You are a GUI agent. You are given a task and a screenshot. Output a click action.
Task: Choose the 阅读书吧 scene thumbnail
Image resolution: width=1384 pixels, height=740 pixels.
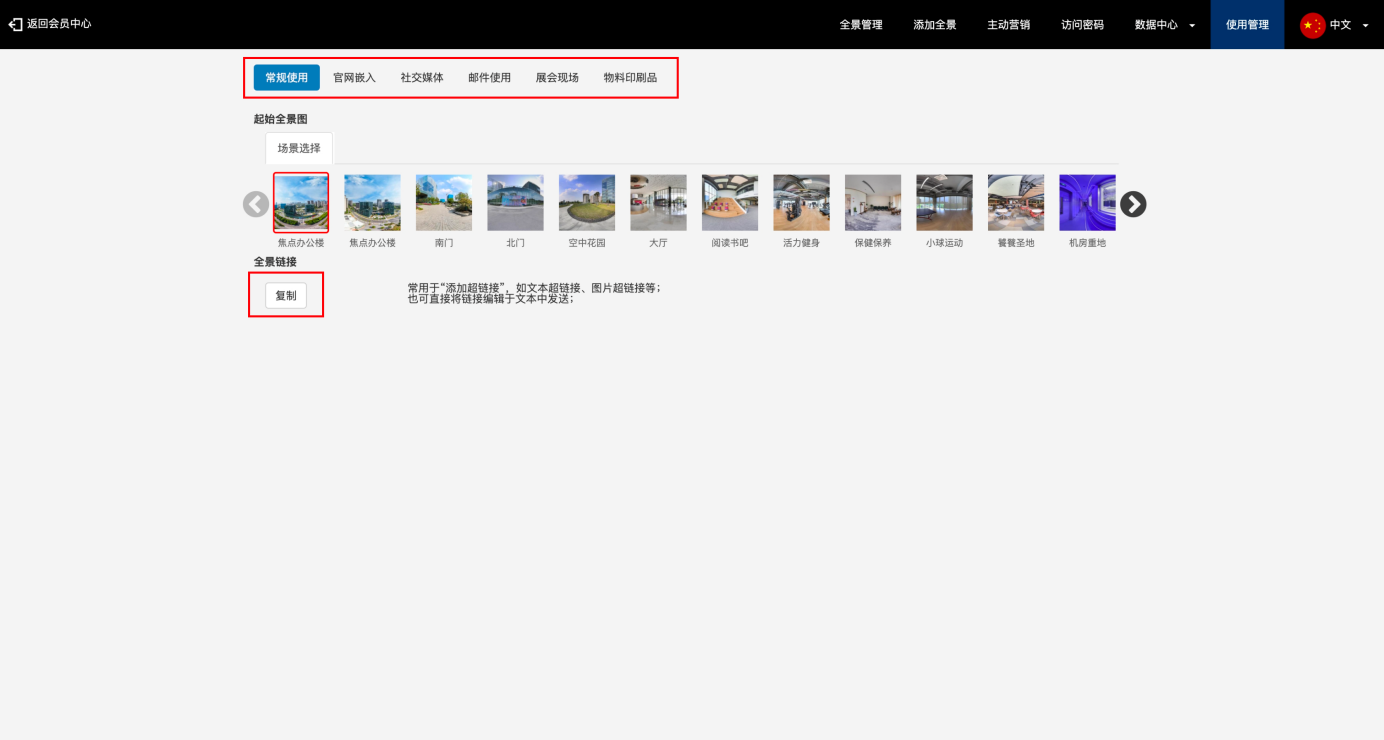pos(730,203)
